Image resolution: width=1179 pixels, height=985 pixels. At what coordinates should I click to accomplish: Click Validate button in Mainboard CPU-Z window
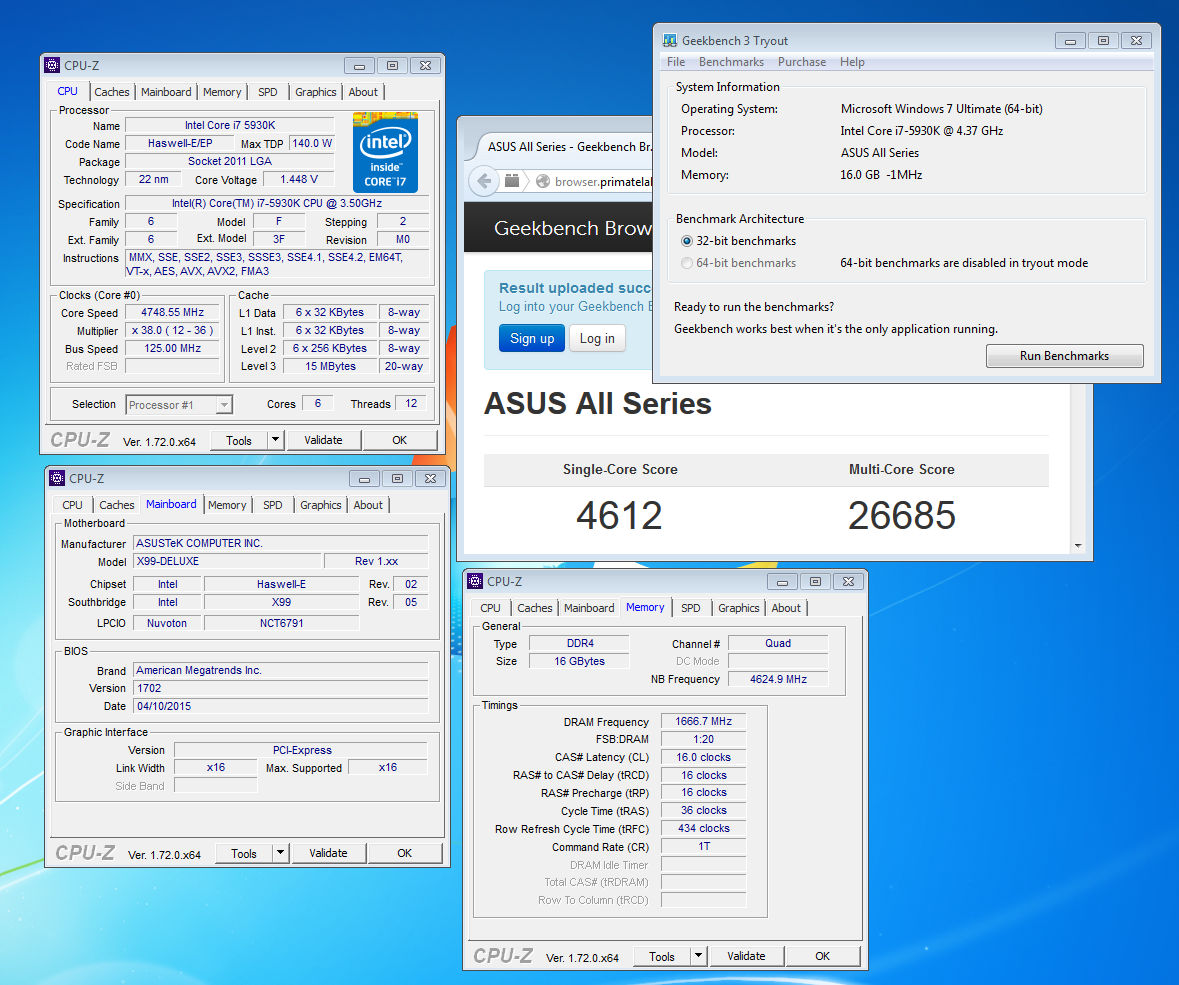point(329,853)
